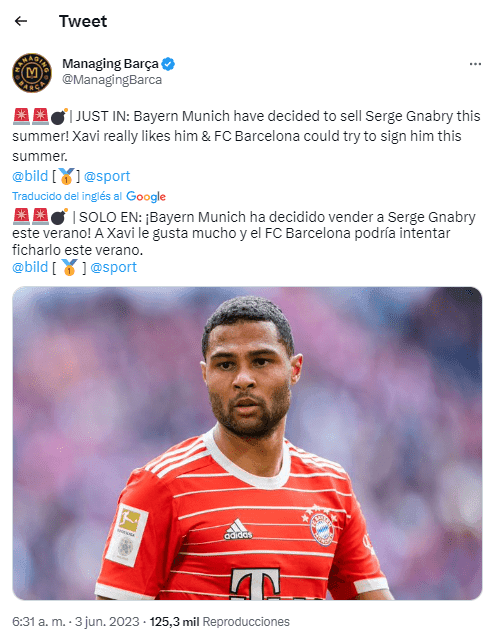Open @bild mention in Spanish translation
Viewport: 491px width, 643px height.
tap(30, 267)
